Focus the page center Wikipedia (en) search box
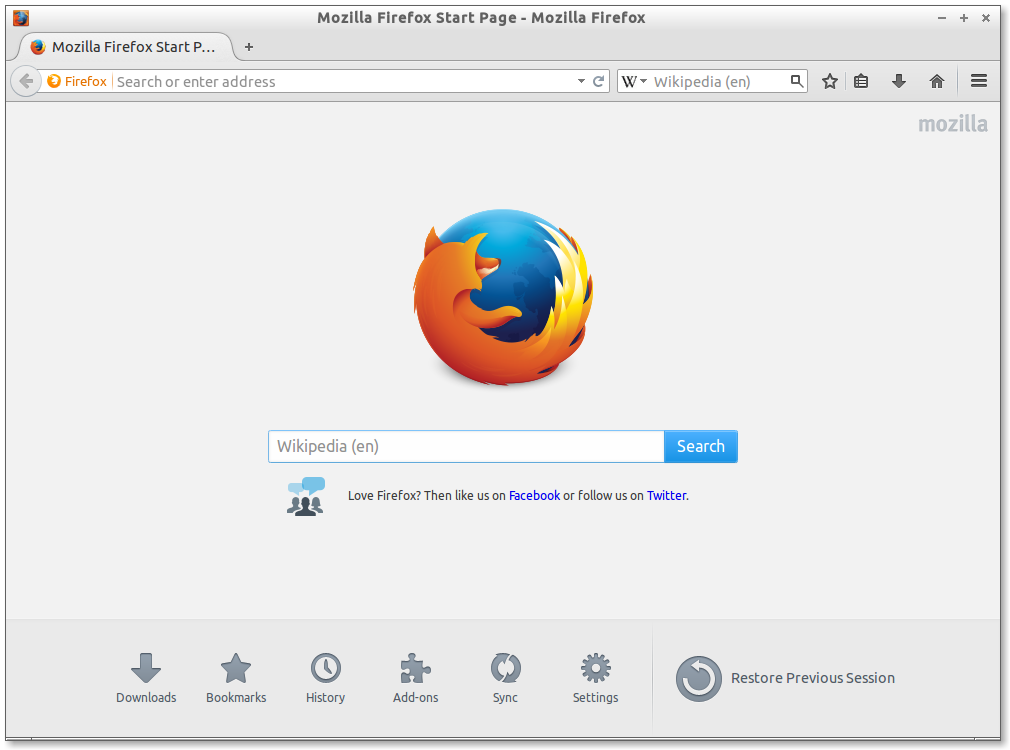 (466, 446)
